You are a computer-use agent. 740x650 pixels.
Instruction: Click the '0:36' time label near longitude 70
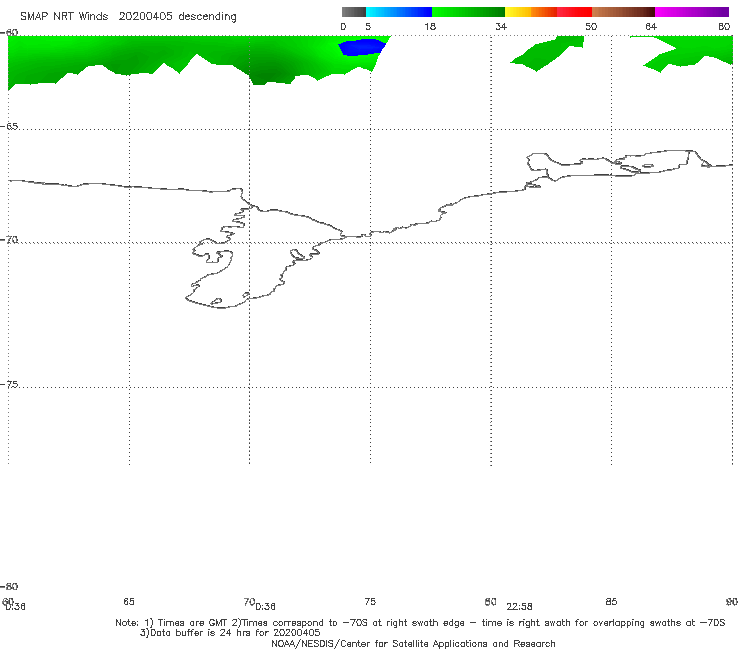point(266,607)
